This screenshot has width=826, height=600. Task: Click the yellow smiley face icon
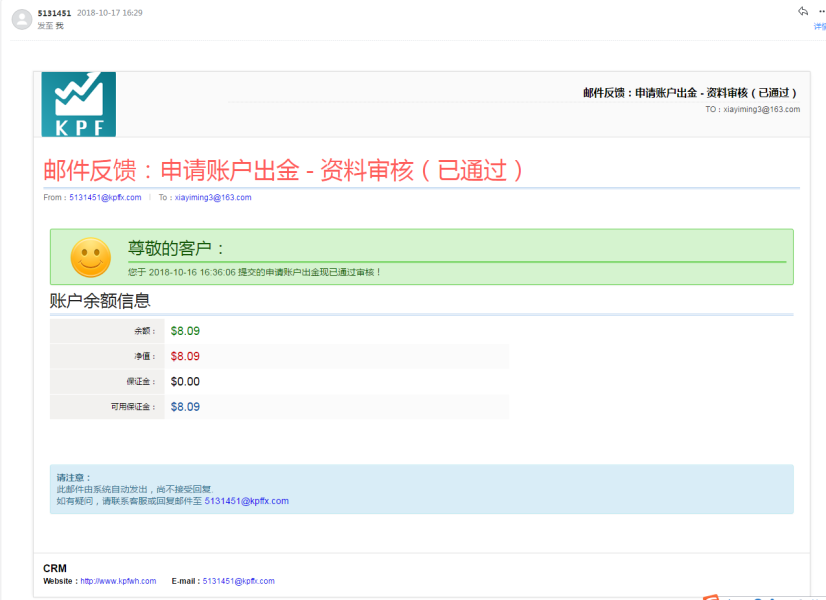(x=90, y=257)
